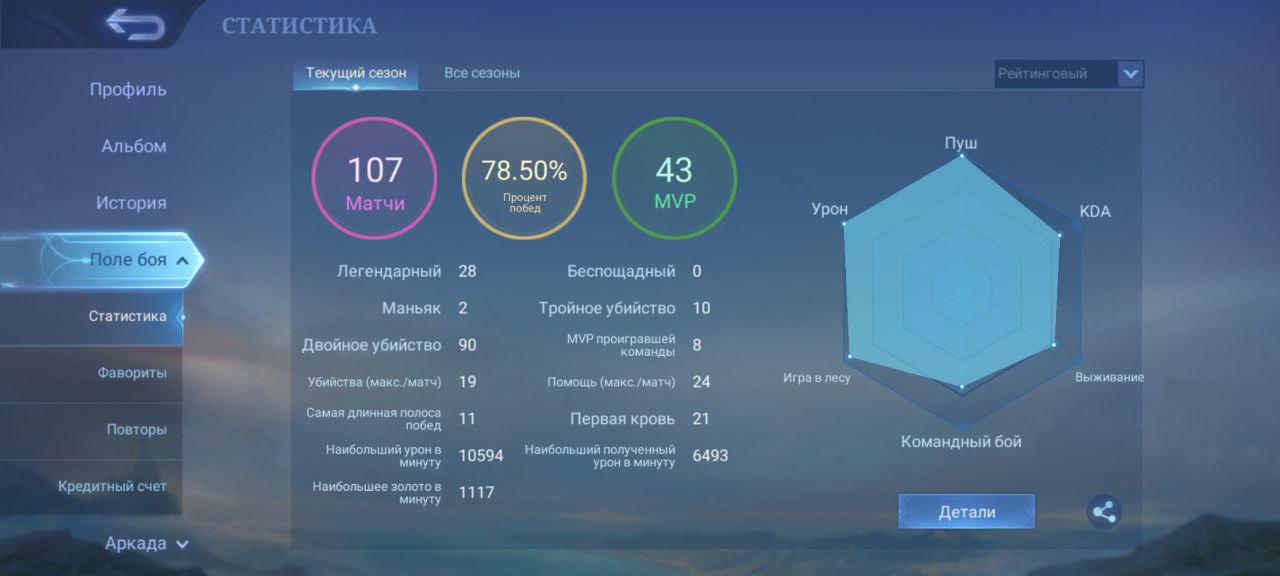Switch to the Все сезоны tab

click(x=481, y=73)
